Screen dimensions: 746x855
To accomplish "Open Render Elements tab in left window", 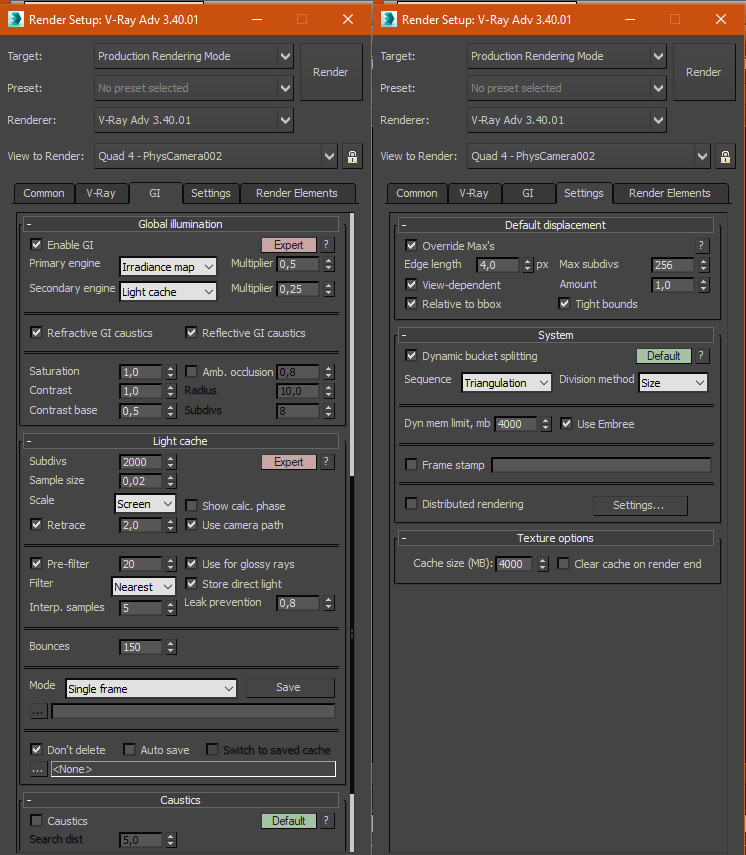I will coord(297,194).
